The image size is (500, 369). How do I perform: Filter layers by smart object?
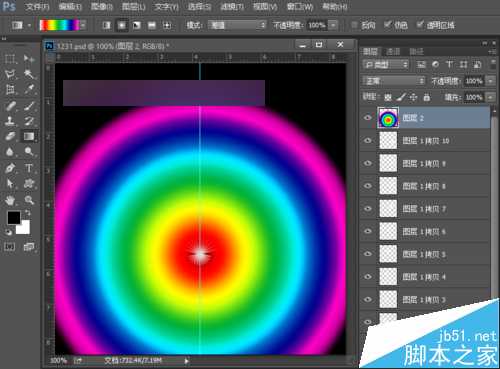[478, 64]
